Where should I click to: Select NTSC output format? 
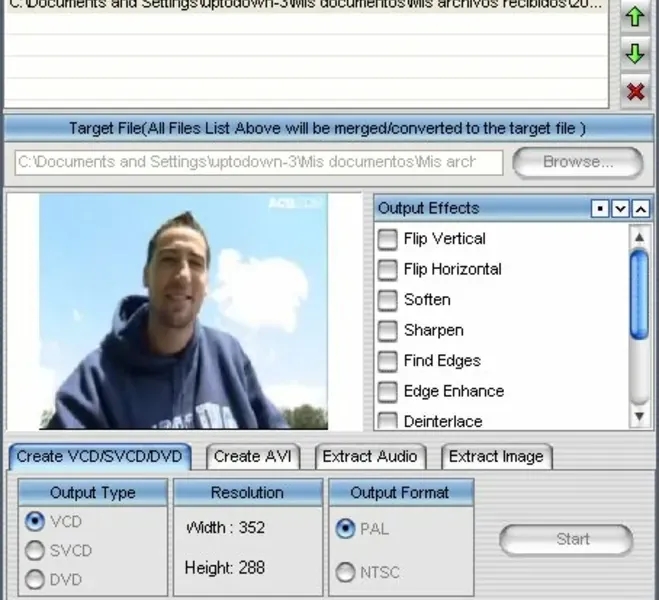(345, 572)
